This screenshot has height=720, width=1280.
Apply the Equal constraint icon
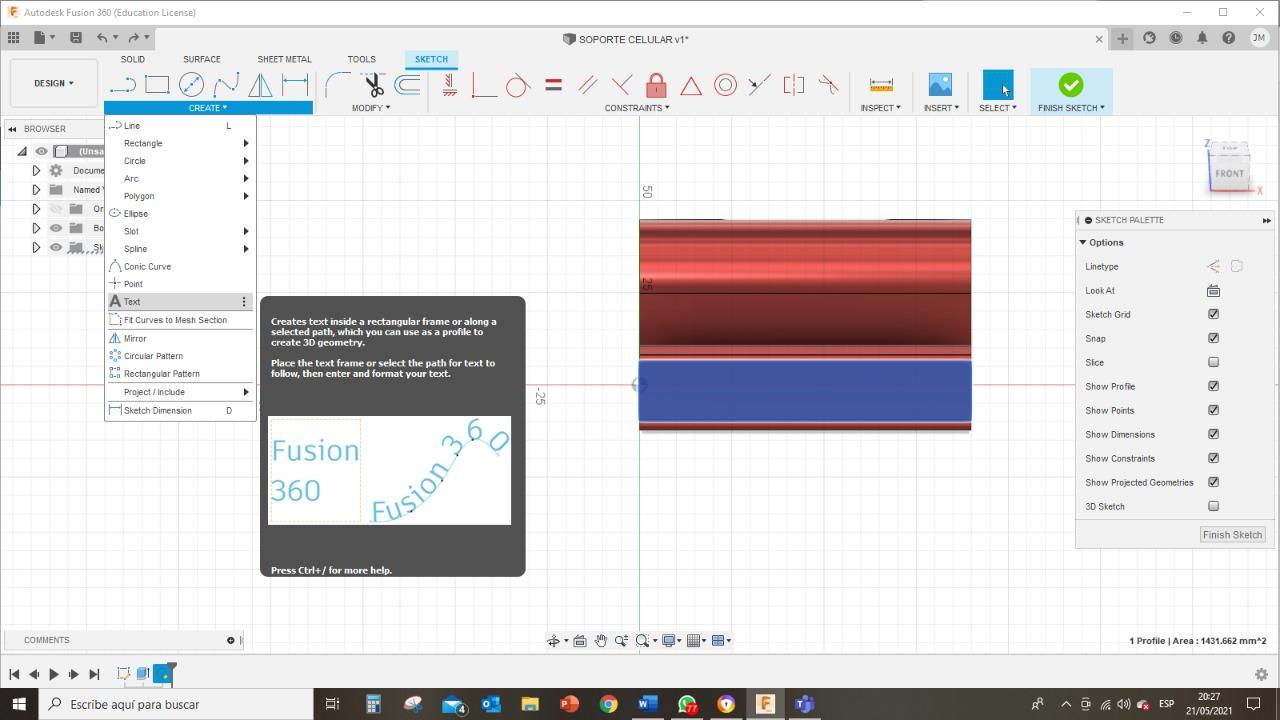click(x=553, y=85)
